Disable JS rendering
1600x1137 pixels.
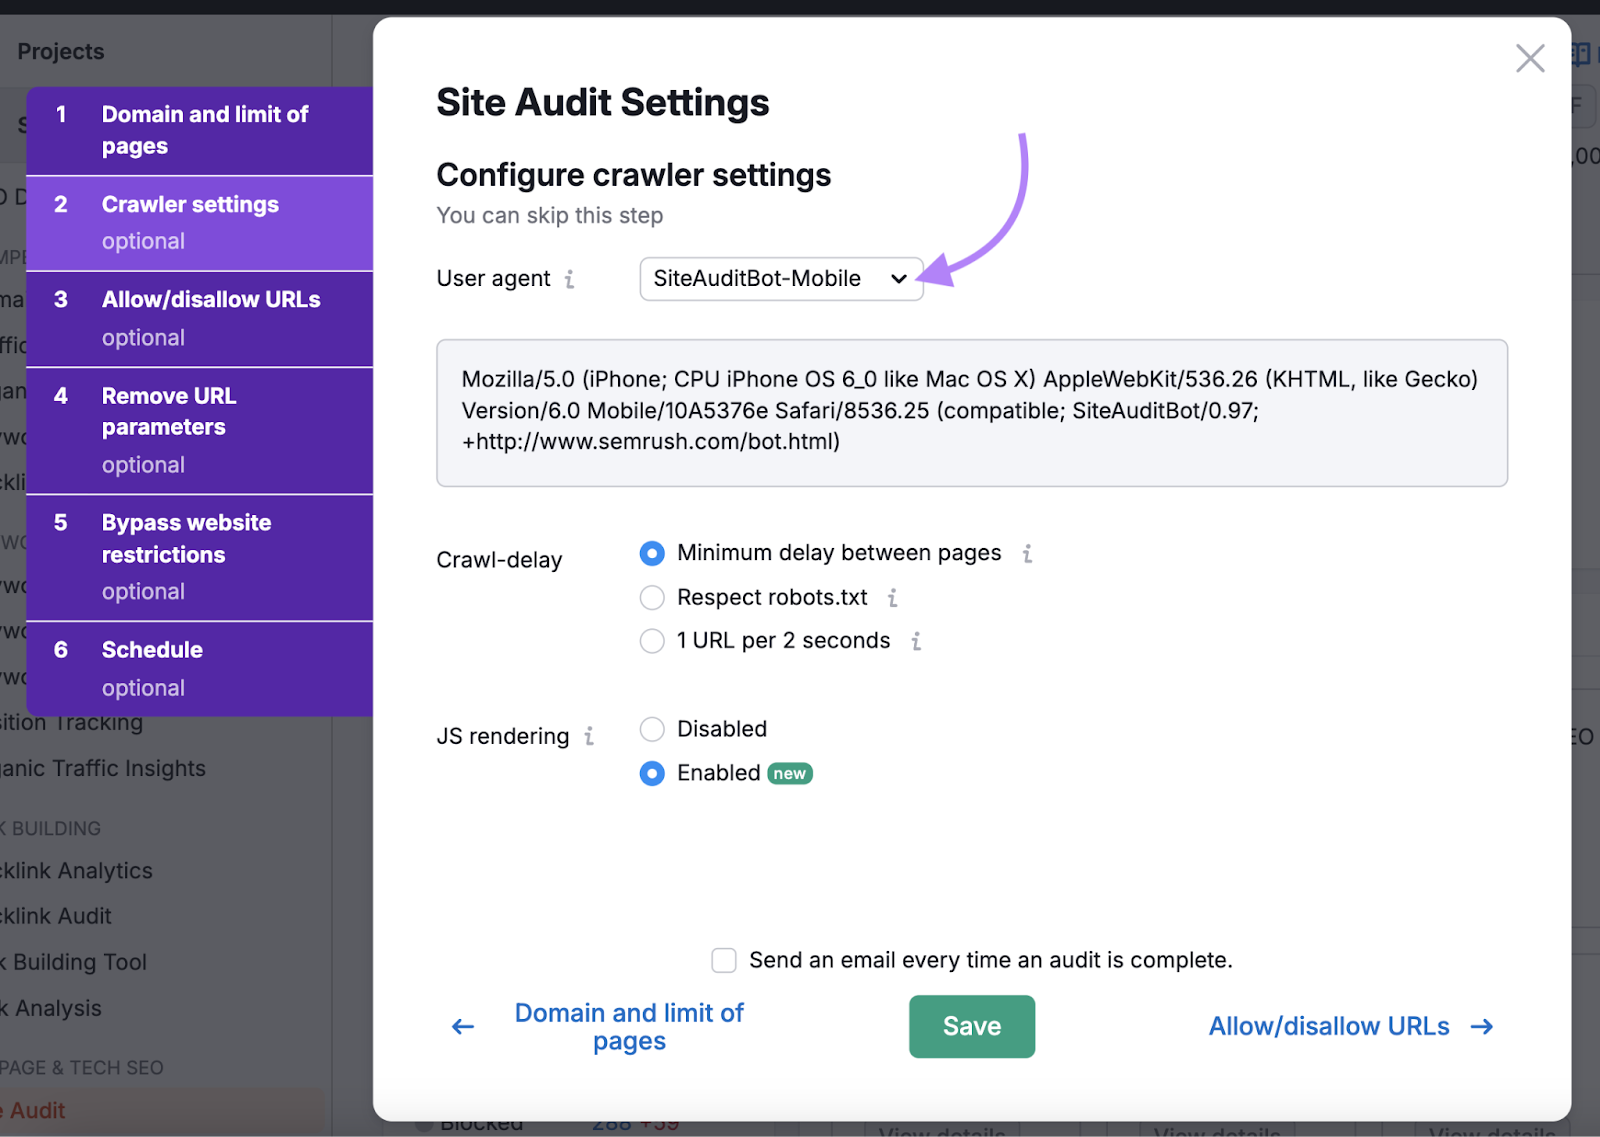coord(652,730)
